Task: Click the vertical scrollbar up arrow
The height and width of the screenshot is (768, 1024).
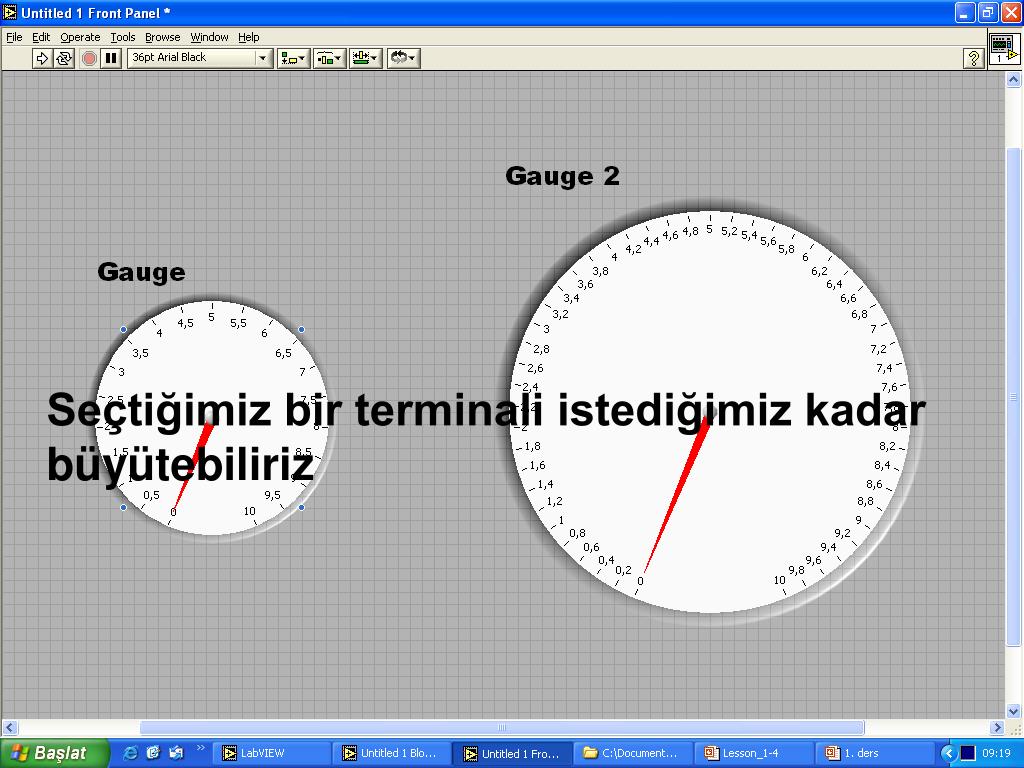Action: point(1014,80)
